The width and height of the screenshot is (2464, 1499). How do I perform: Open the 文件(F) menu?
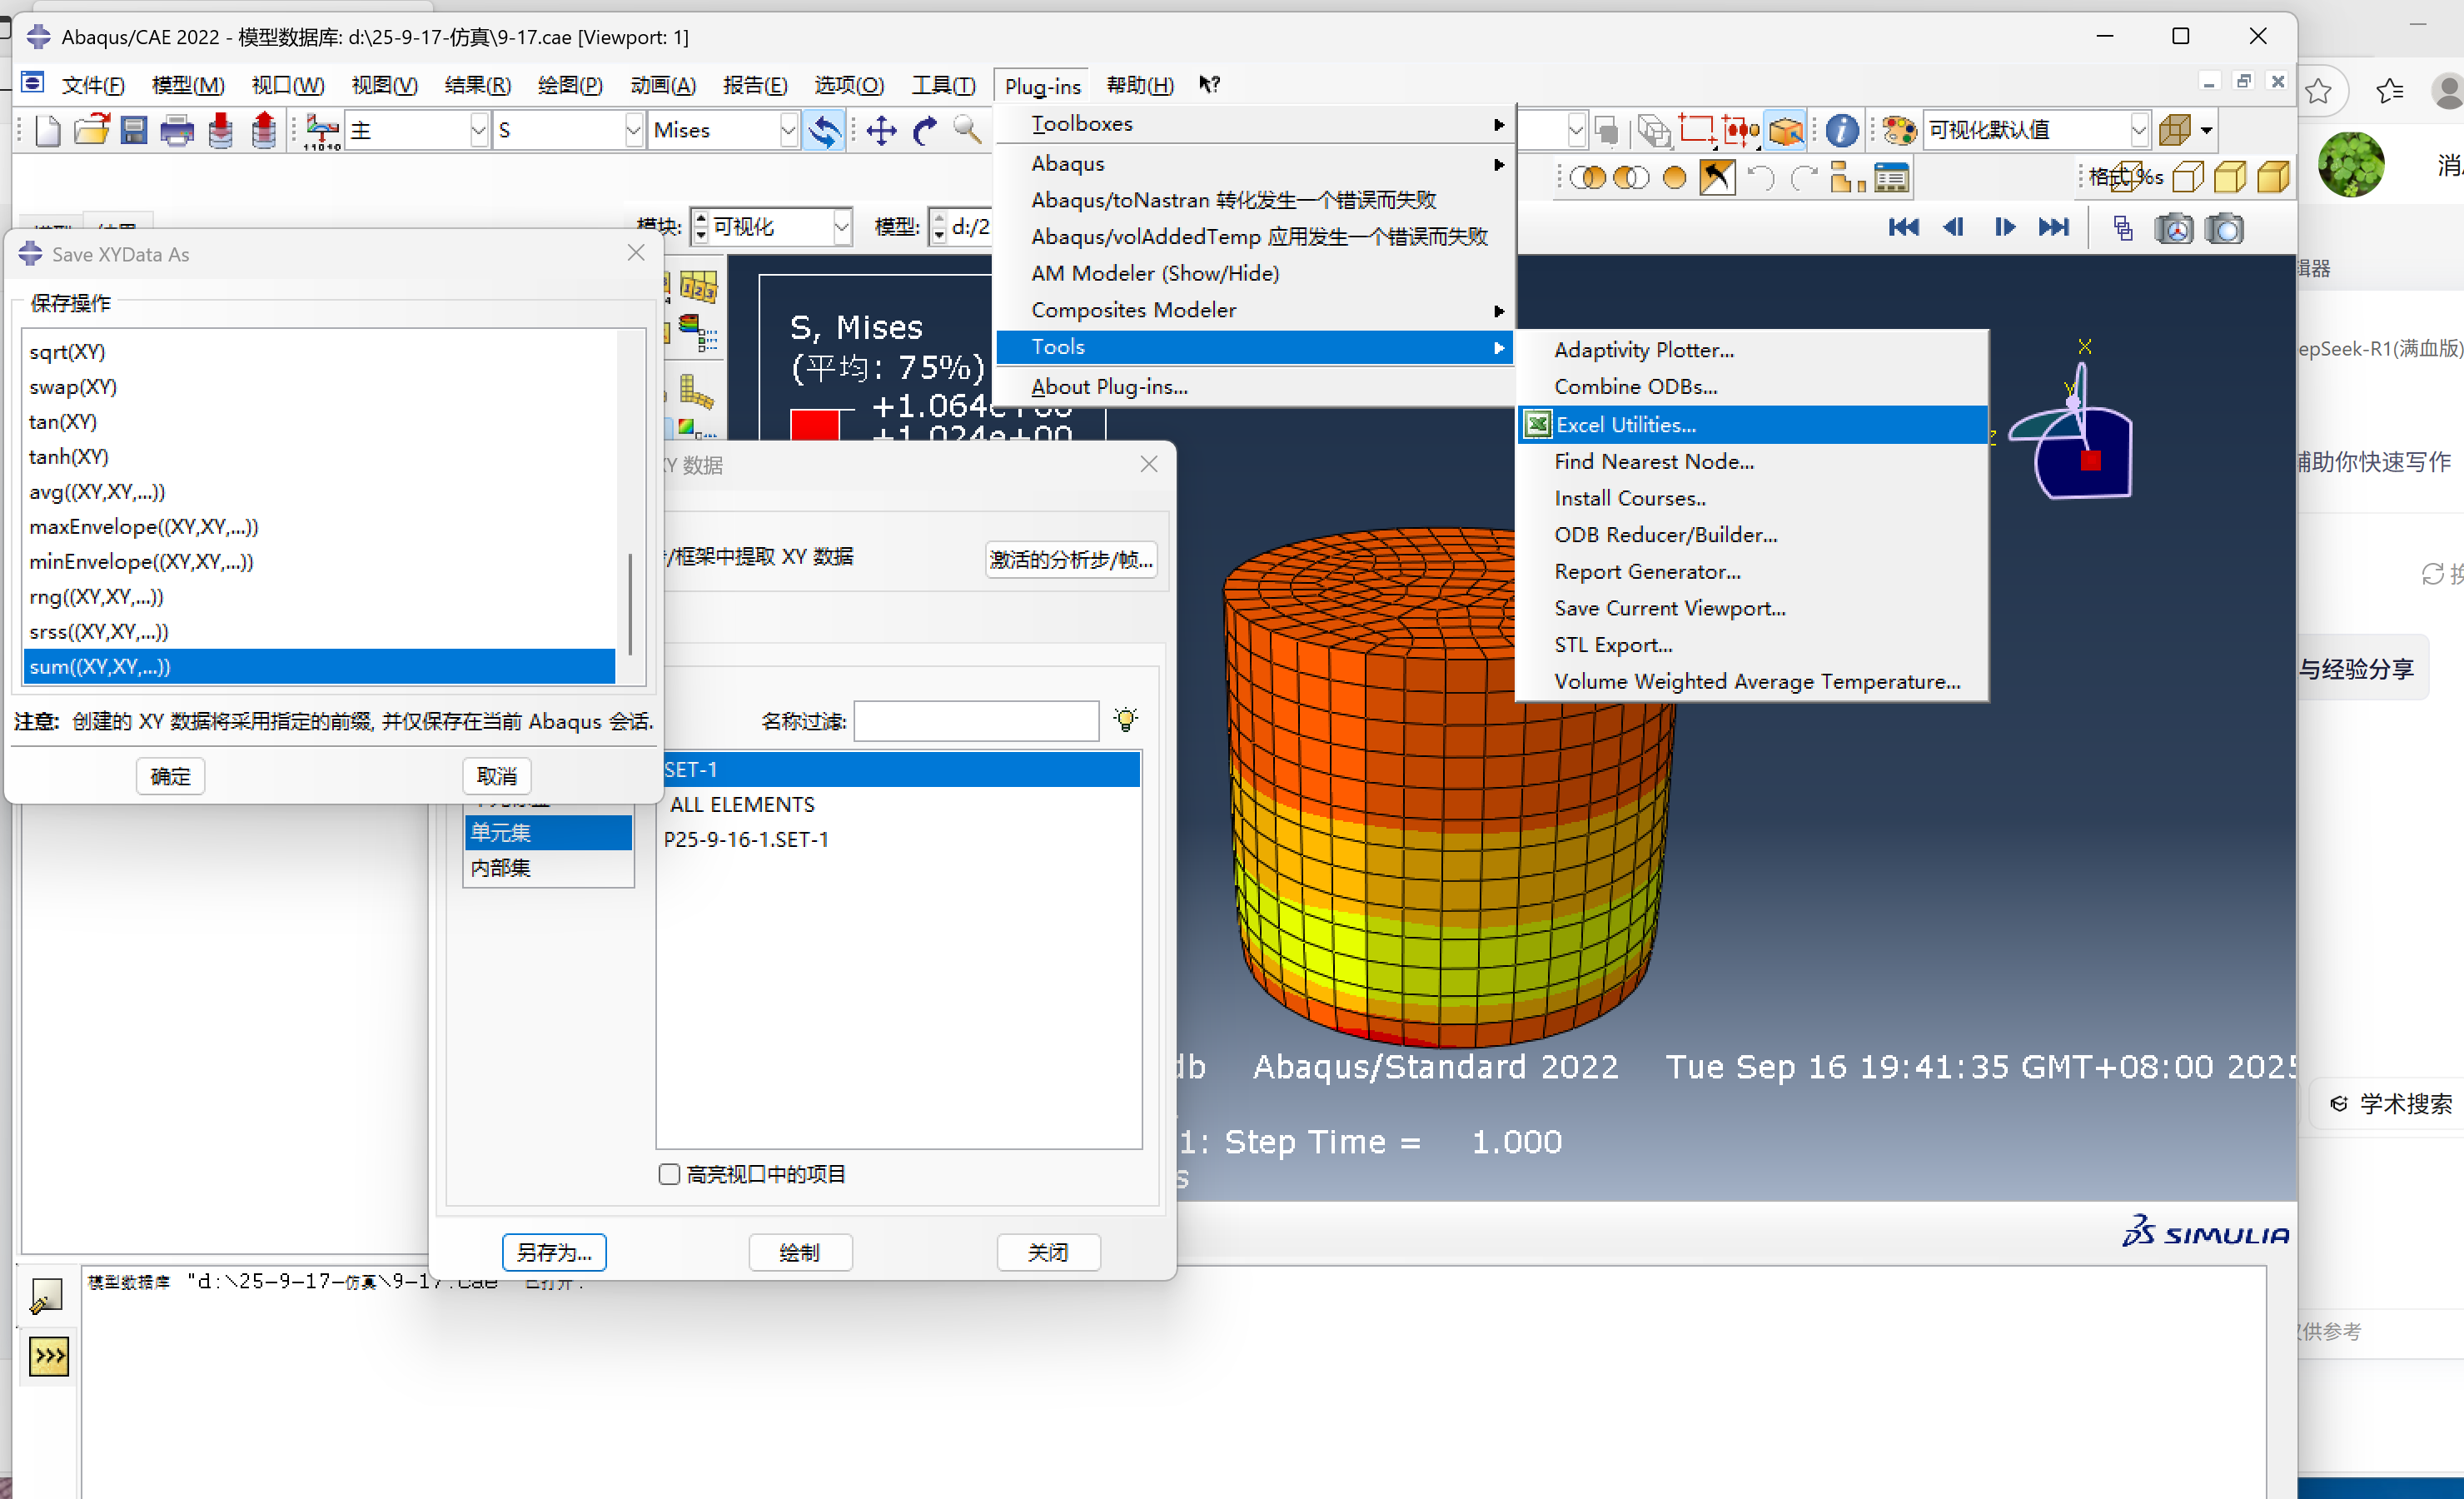tap(93, 85)
